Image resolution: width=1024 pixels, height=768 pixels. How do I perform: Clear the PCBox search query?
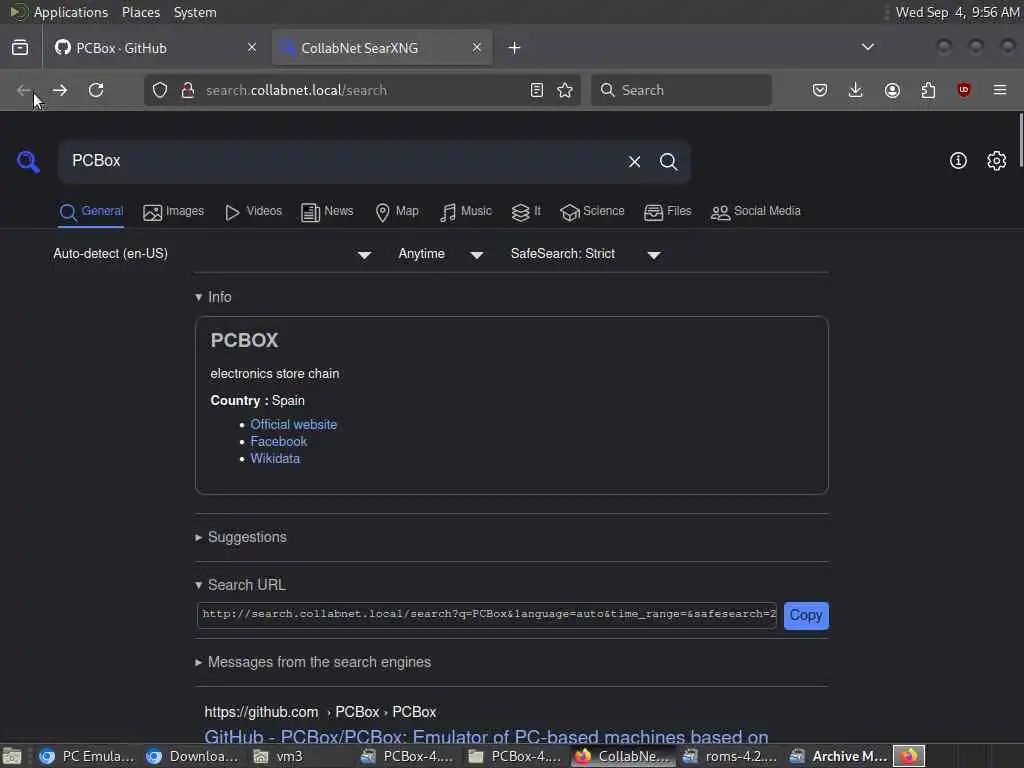coord(634,161)
